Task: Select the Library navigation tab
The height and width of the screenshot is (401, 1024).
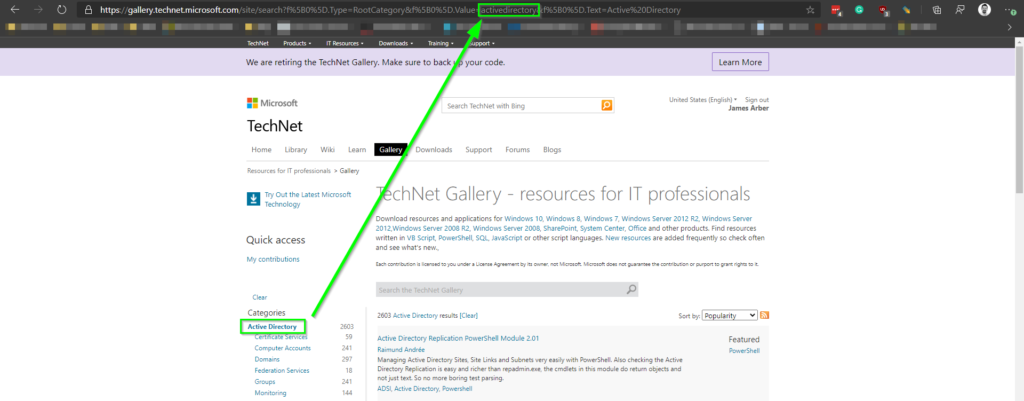Action: pos(296,150)
